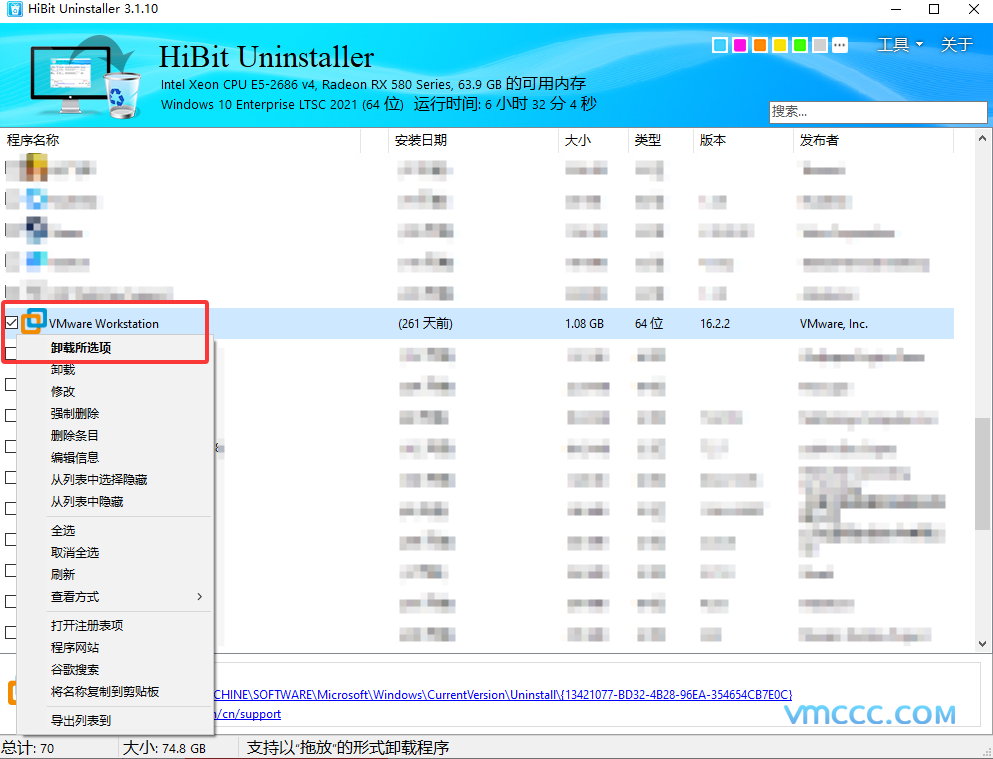Select 卸载 in the context menu
This screenshot has width=993, height=759.
[x=63, y=370]
